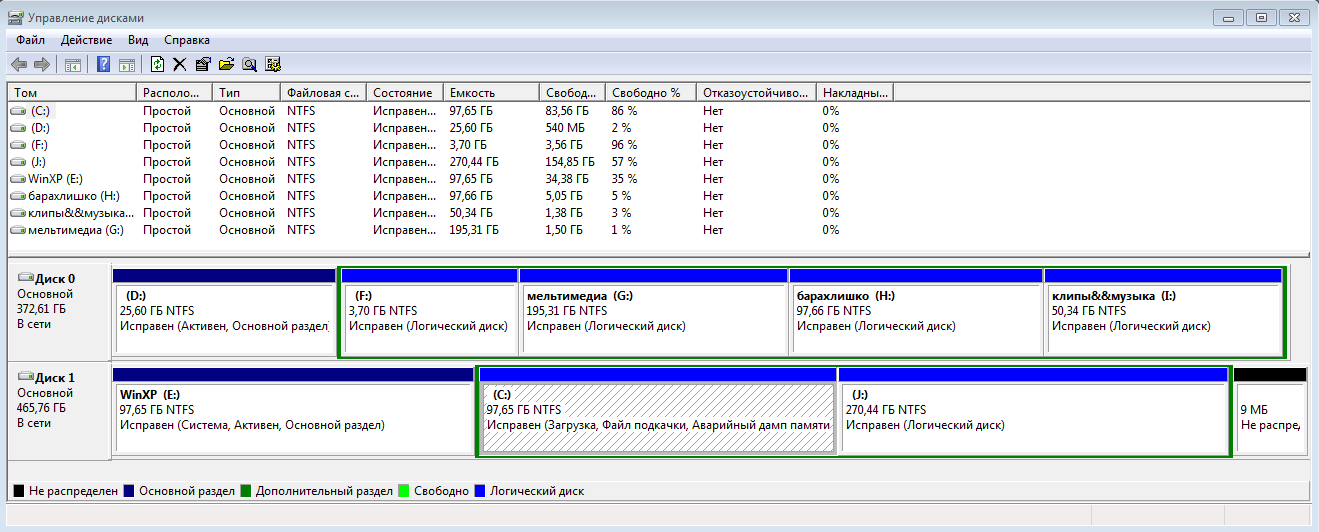Select the (J:) 270,44 ГБ partition block
Screen dimensions: 1319x532
(1033, 411)
